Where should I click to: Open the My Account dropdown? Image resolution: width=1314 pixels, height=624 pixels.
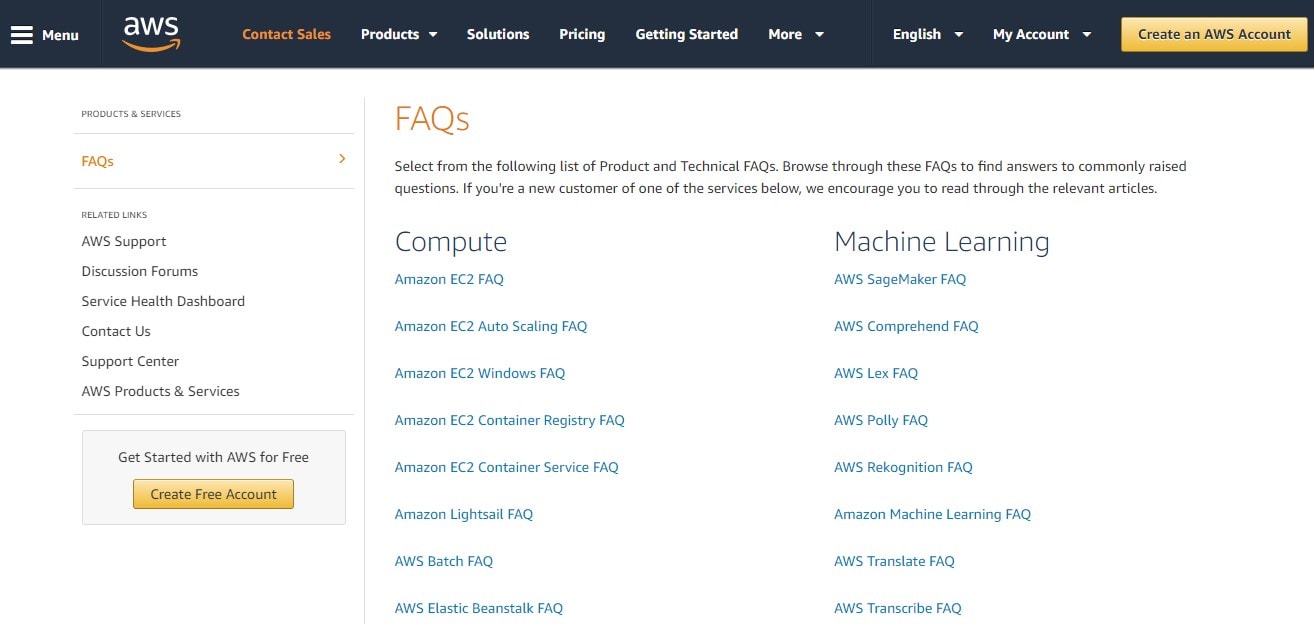coord(1042,34)
